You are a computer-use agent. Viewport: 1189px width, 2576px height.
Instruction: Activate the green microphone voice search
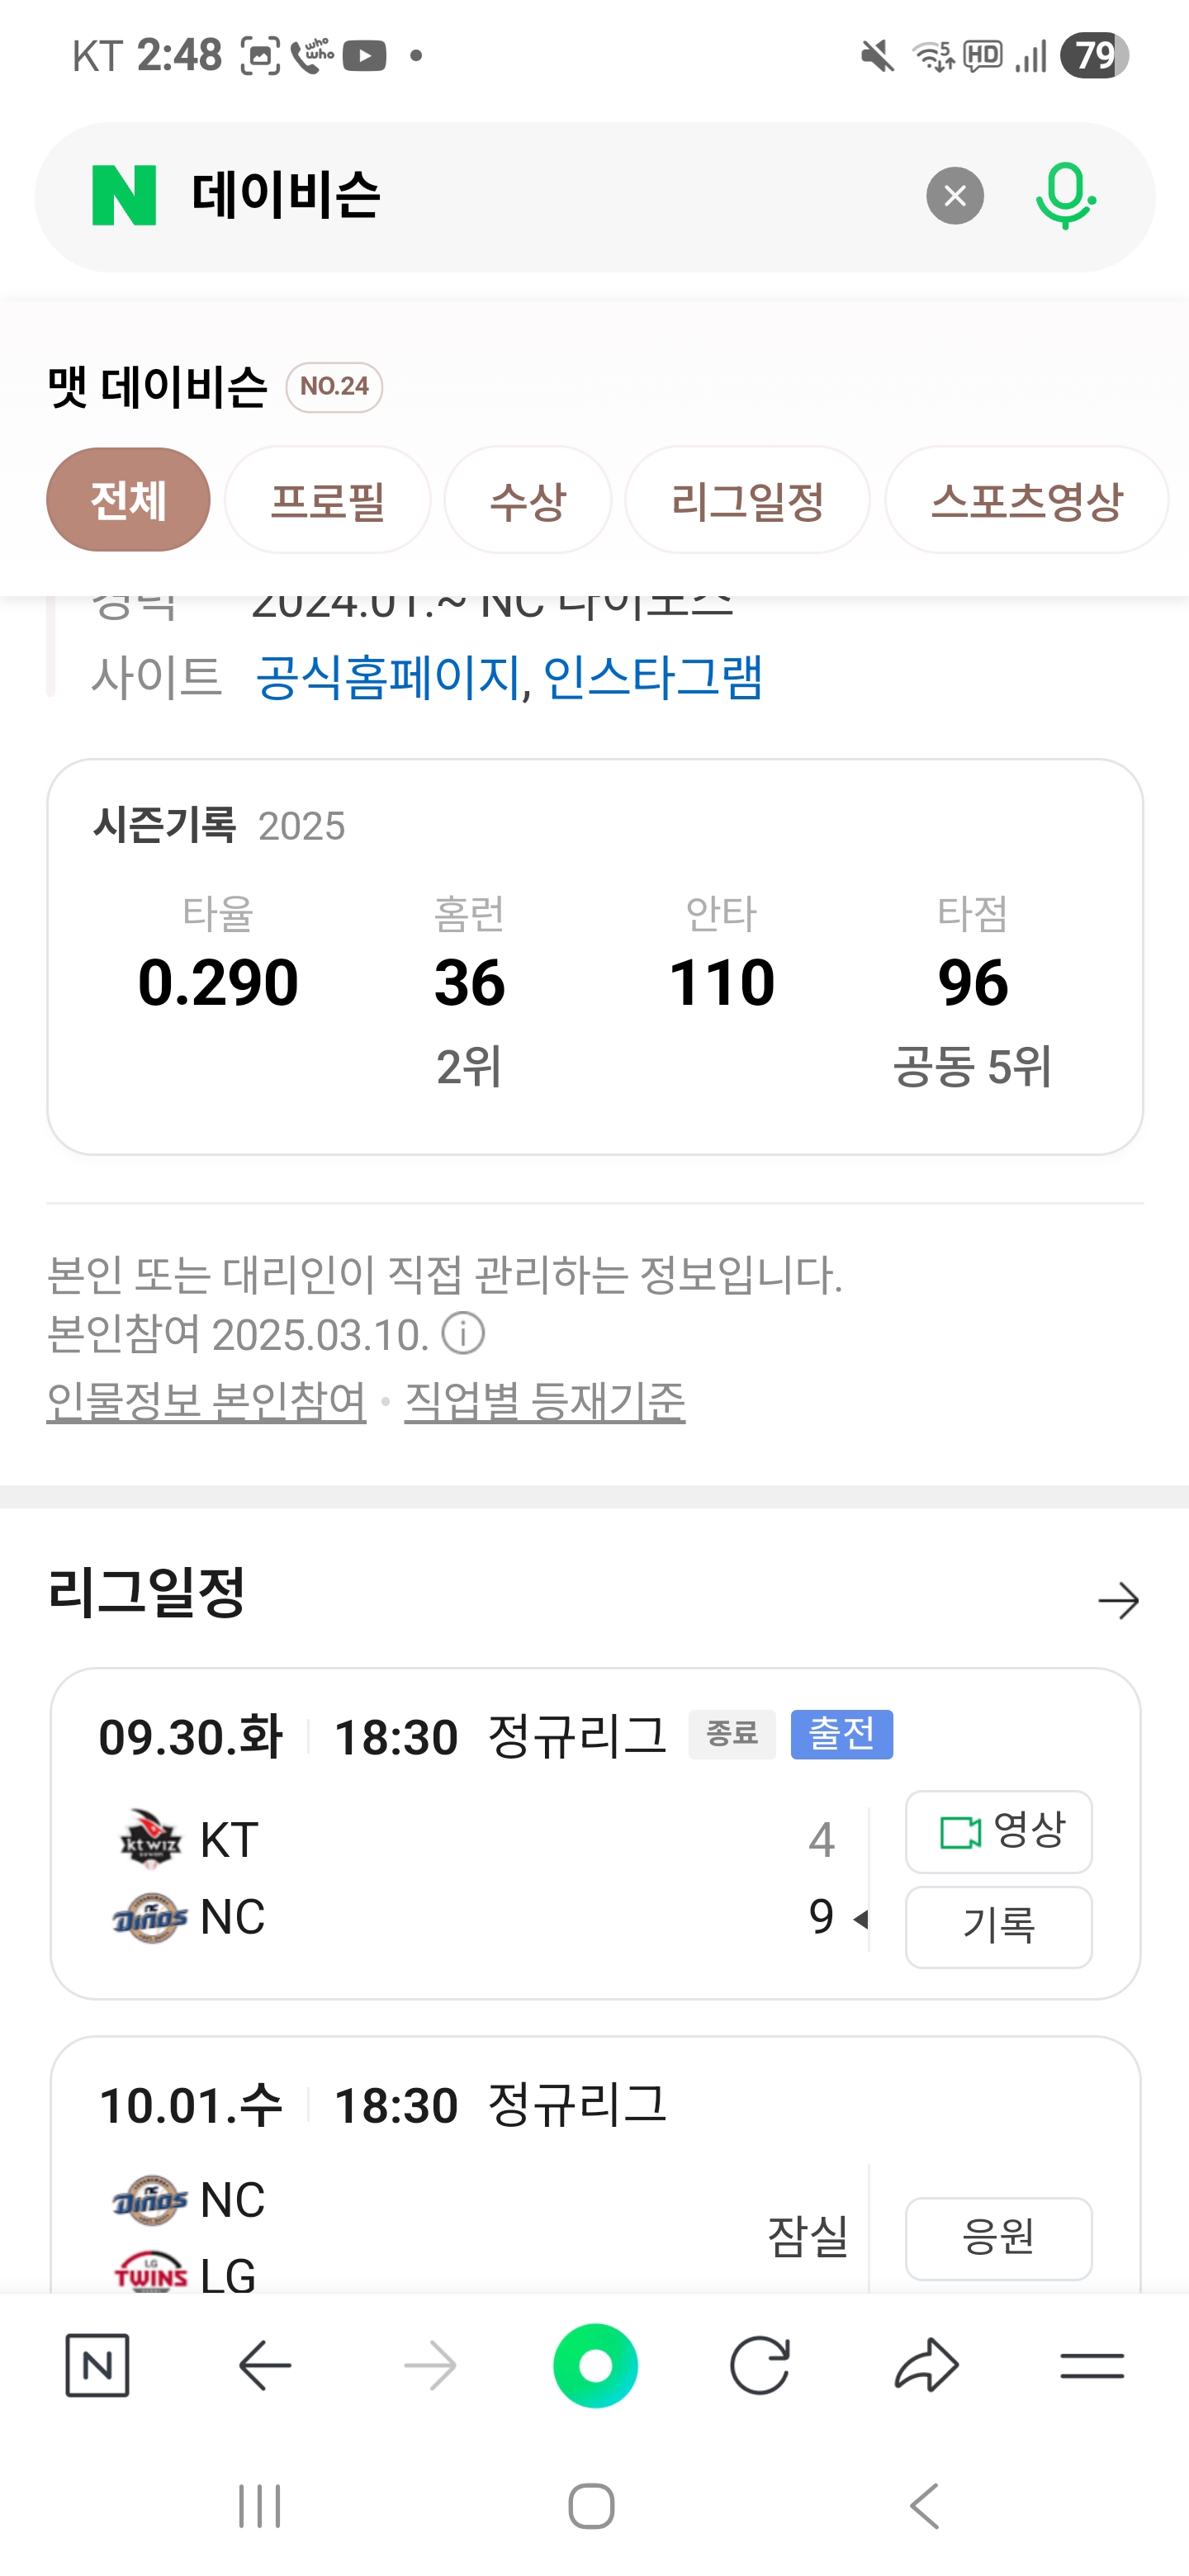[x=1064, y=196]
